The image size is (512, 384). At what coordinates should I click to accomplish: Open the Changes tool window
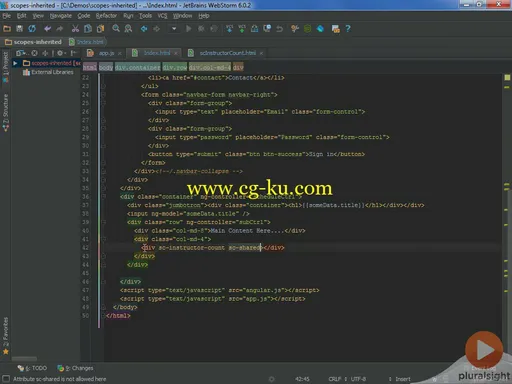click(x=75, y=368)
